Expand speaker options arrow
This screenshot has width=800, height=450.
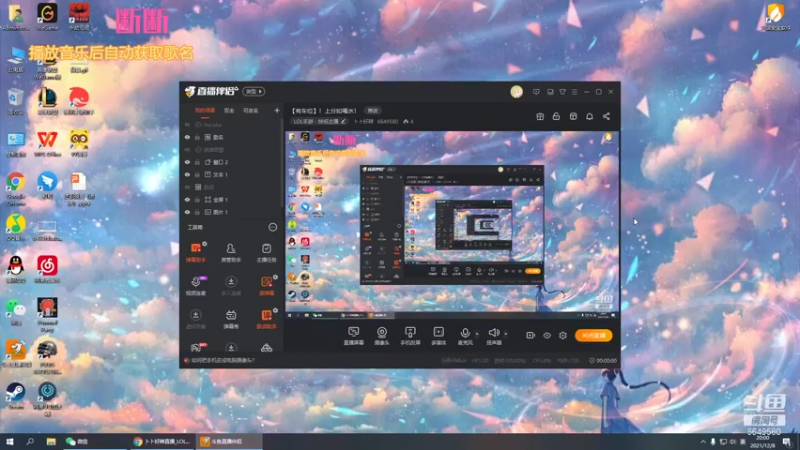(x=506, y=334)
